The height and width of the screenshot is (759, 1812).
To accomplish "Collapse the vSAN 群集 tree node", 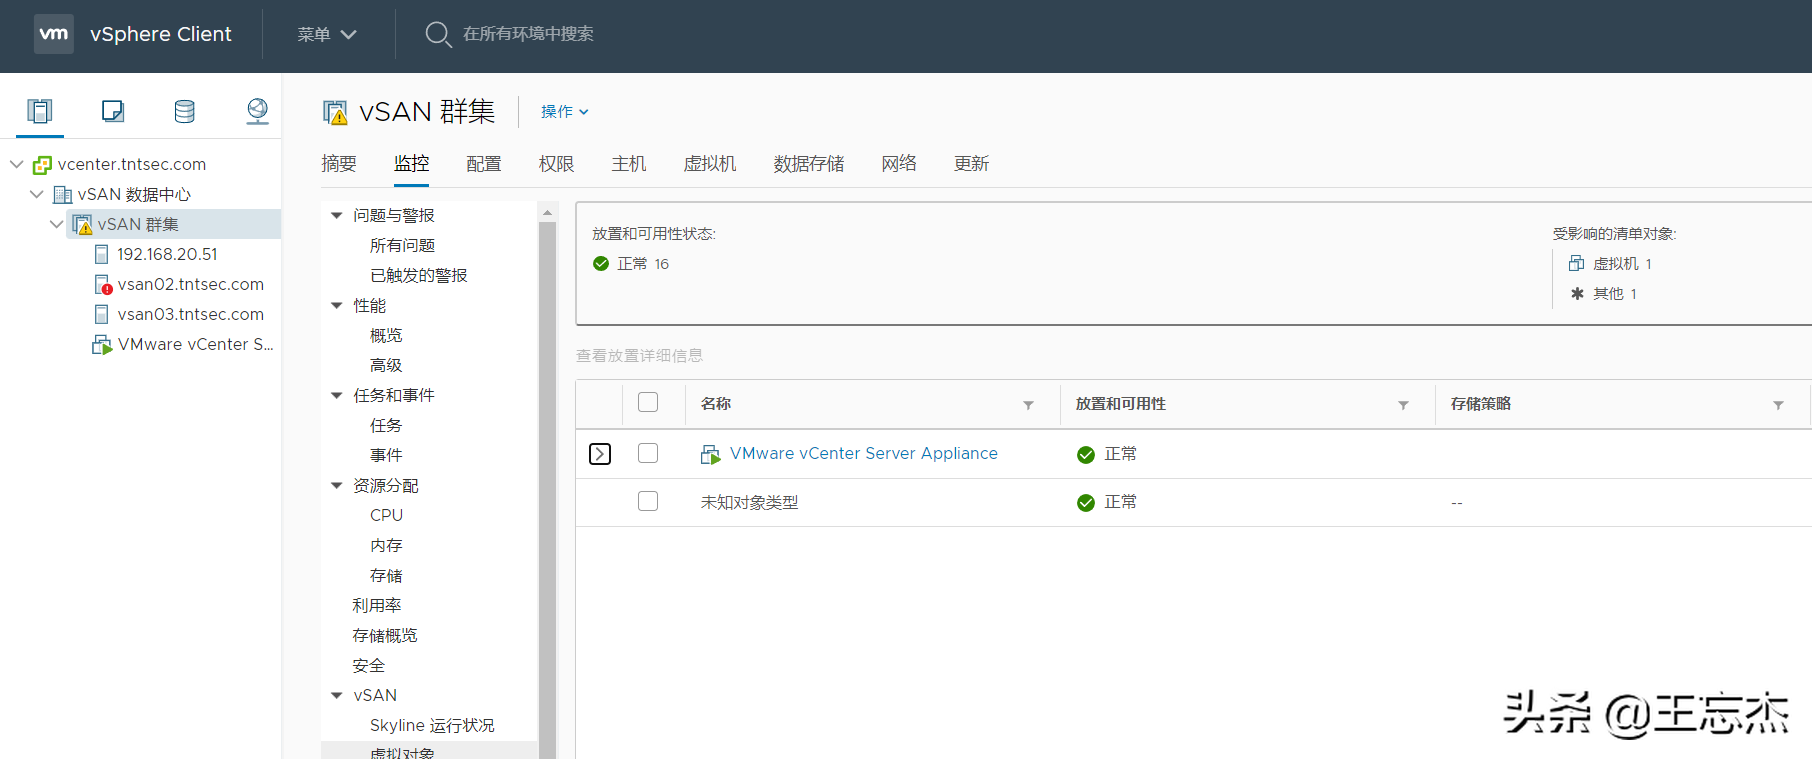I will (x=56, y=224).
